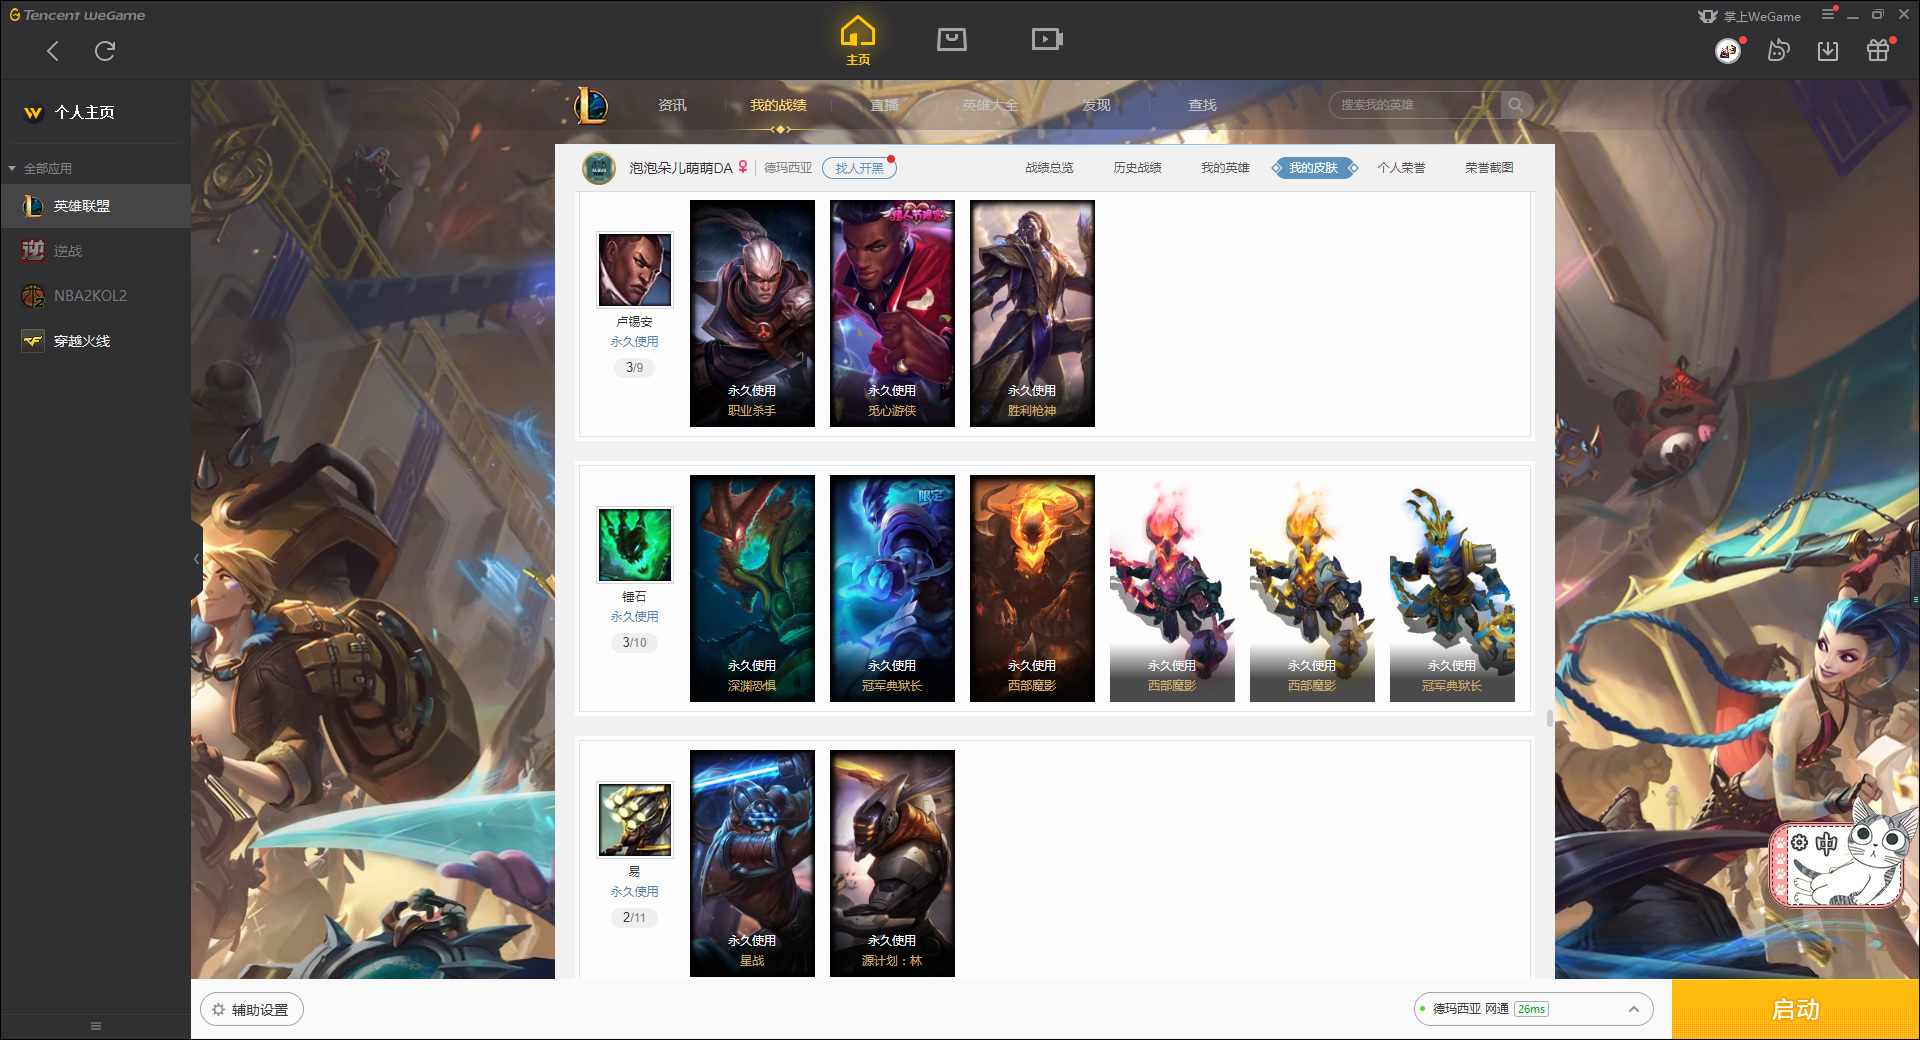
Task: Expand the 德玛西亚 网通 server dropdown
Action: pos(1533,1009)
